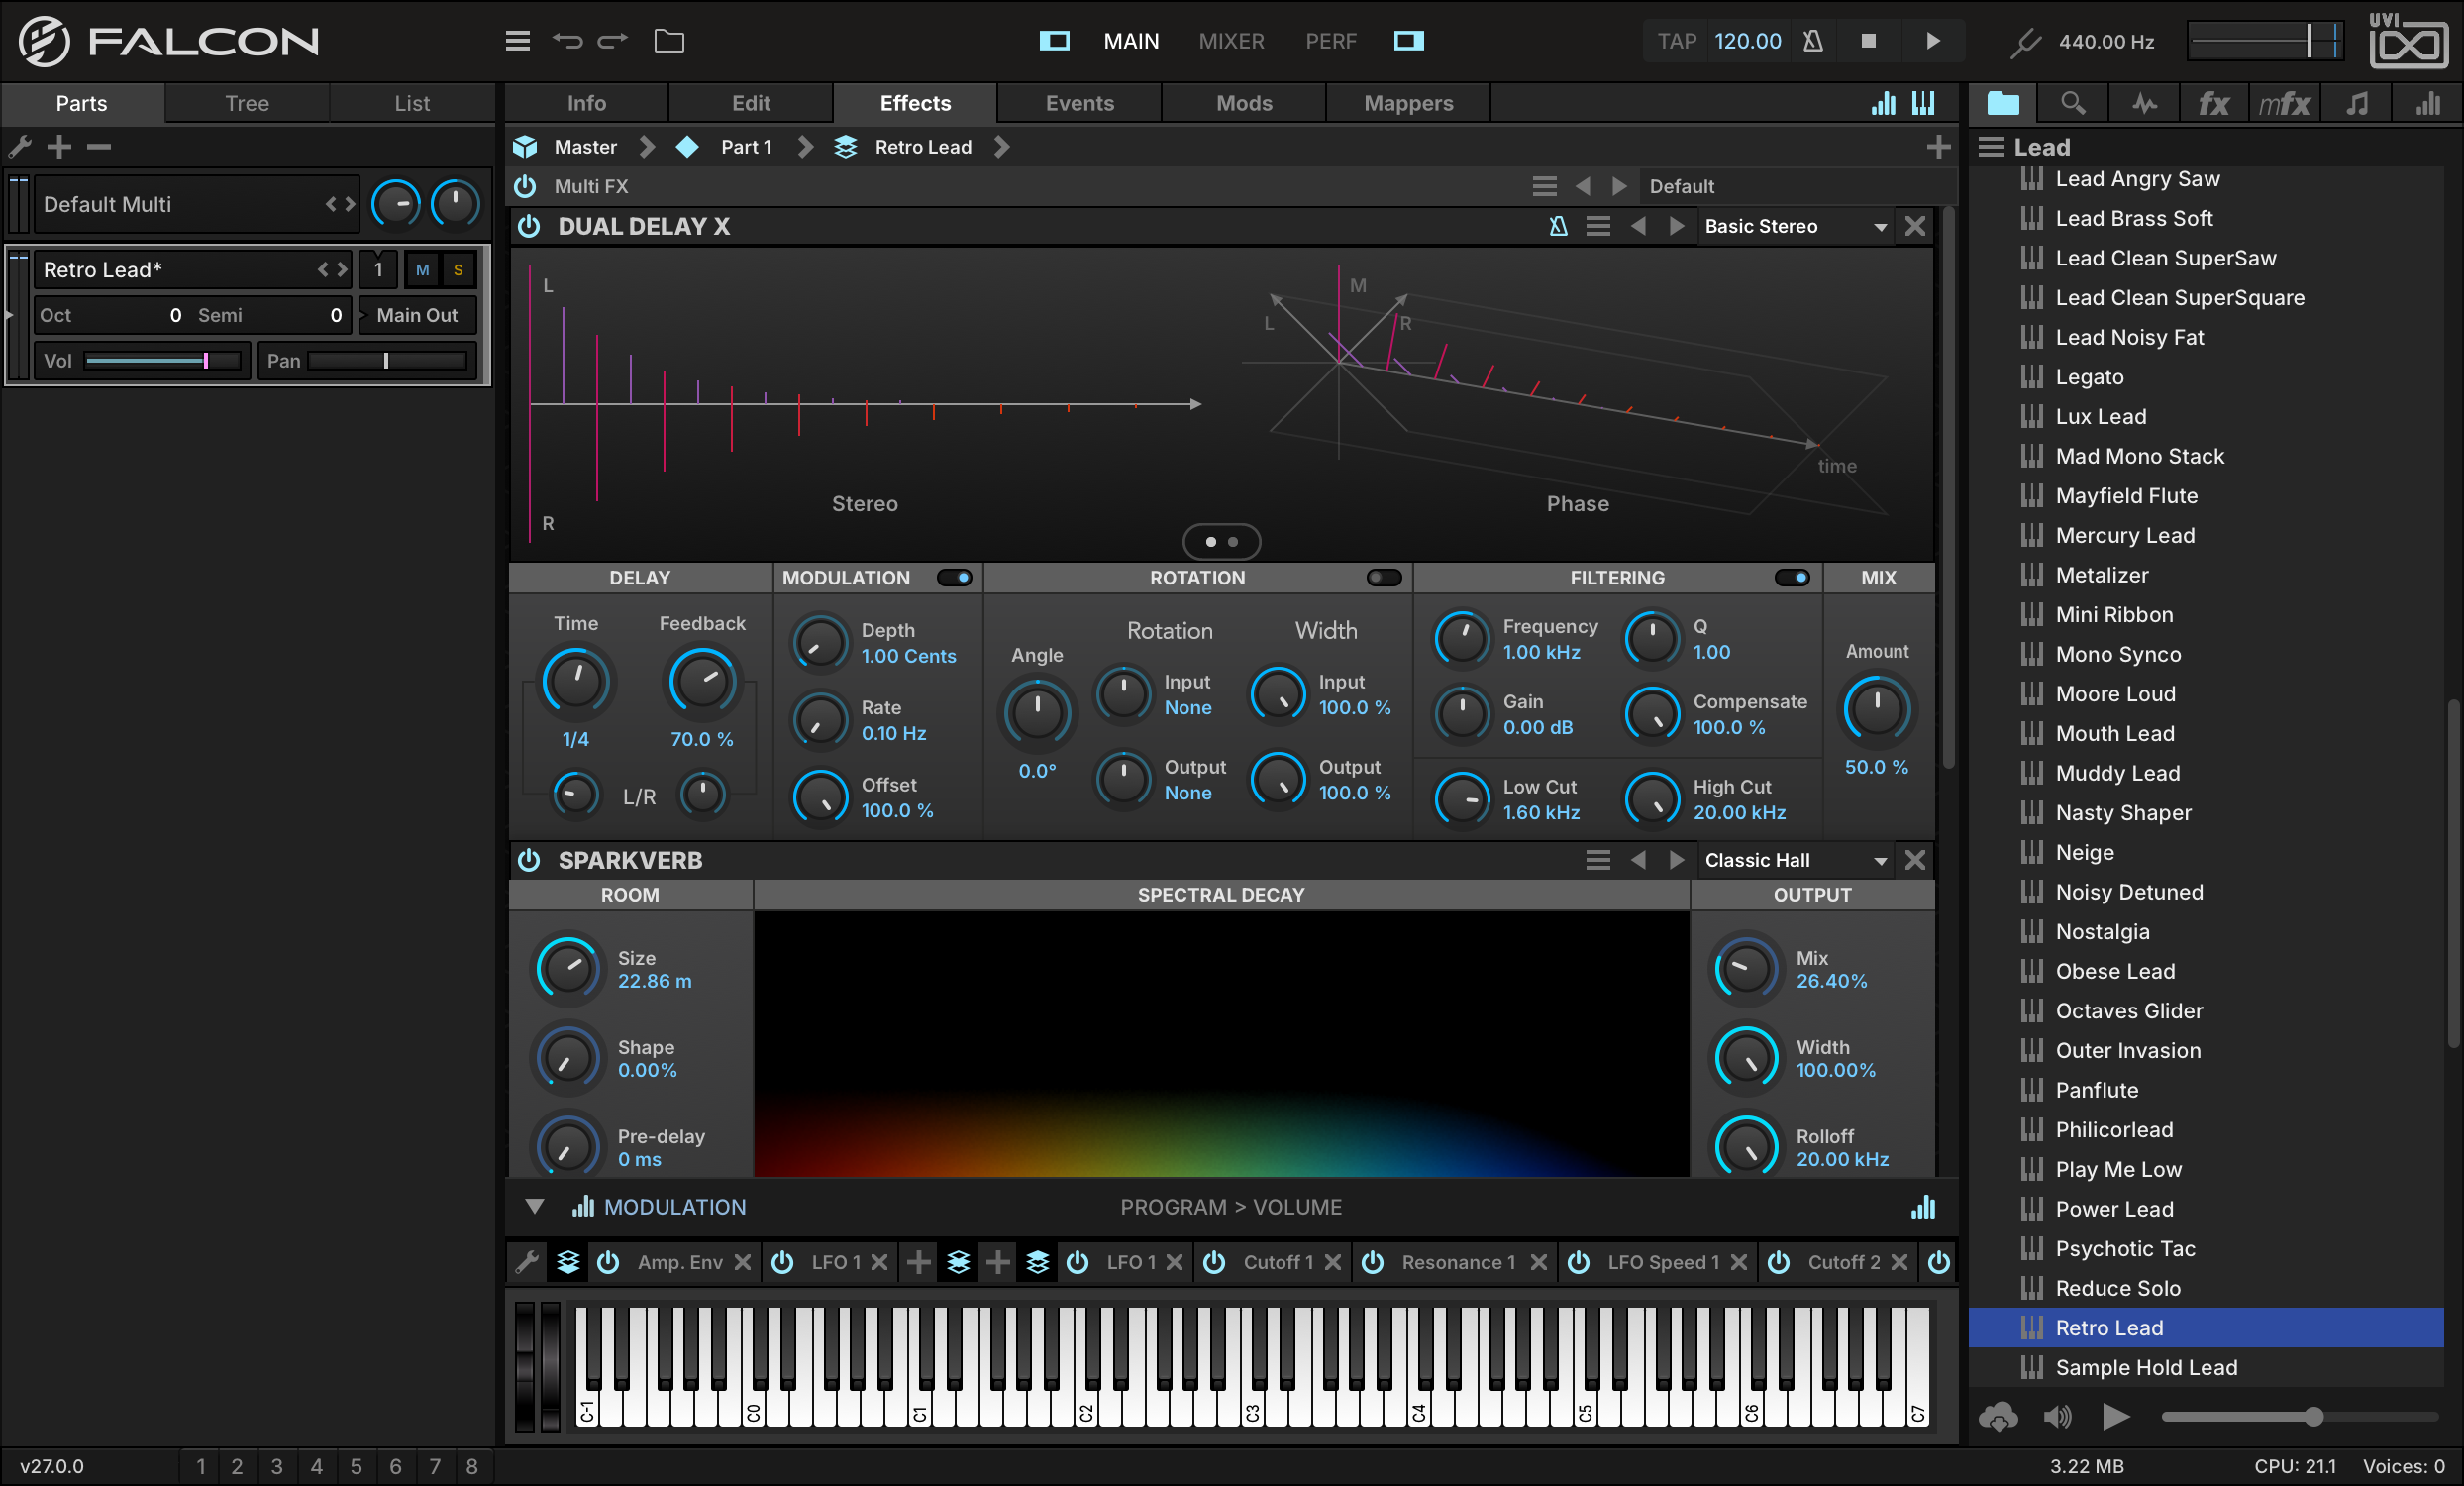2464x1486 pixels.
Task: Toggle Dual Delay X power button
Action: click(529, 226)
